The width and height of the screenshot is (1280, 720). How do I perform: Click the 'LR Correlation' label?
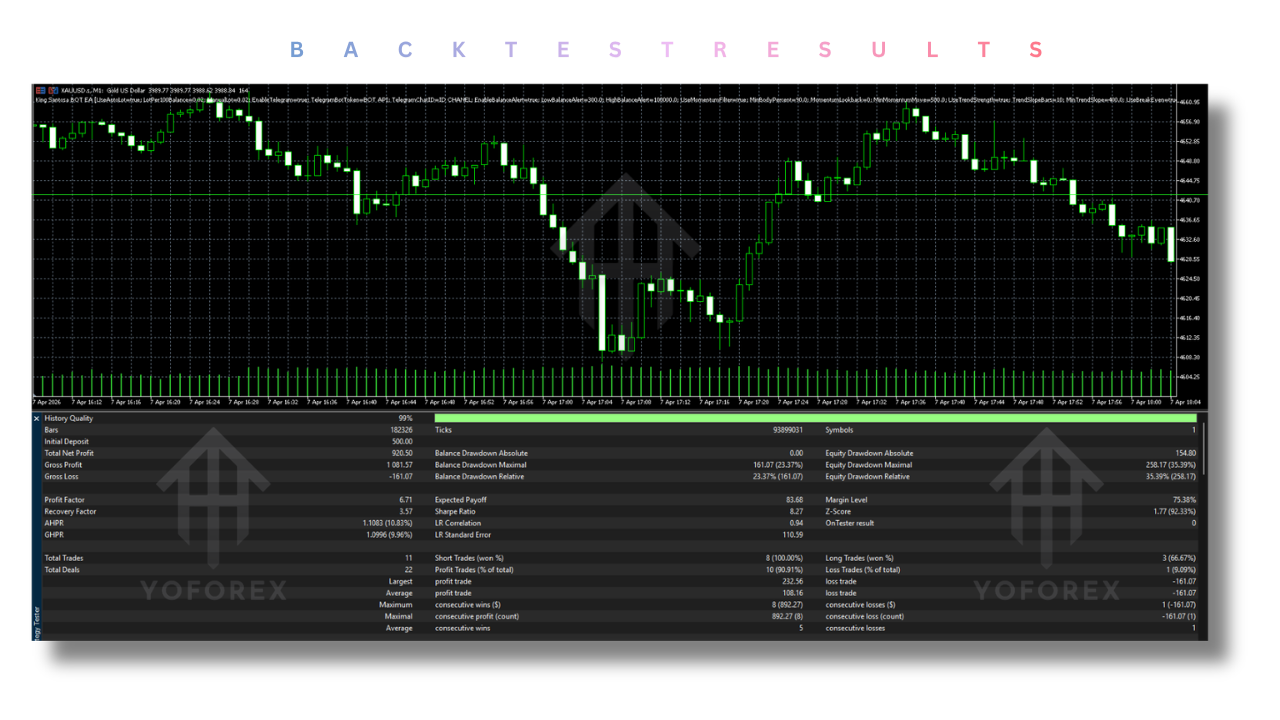pos(458,523)
